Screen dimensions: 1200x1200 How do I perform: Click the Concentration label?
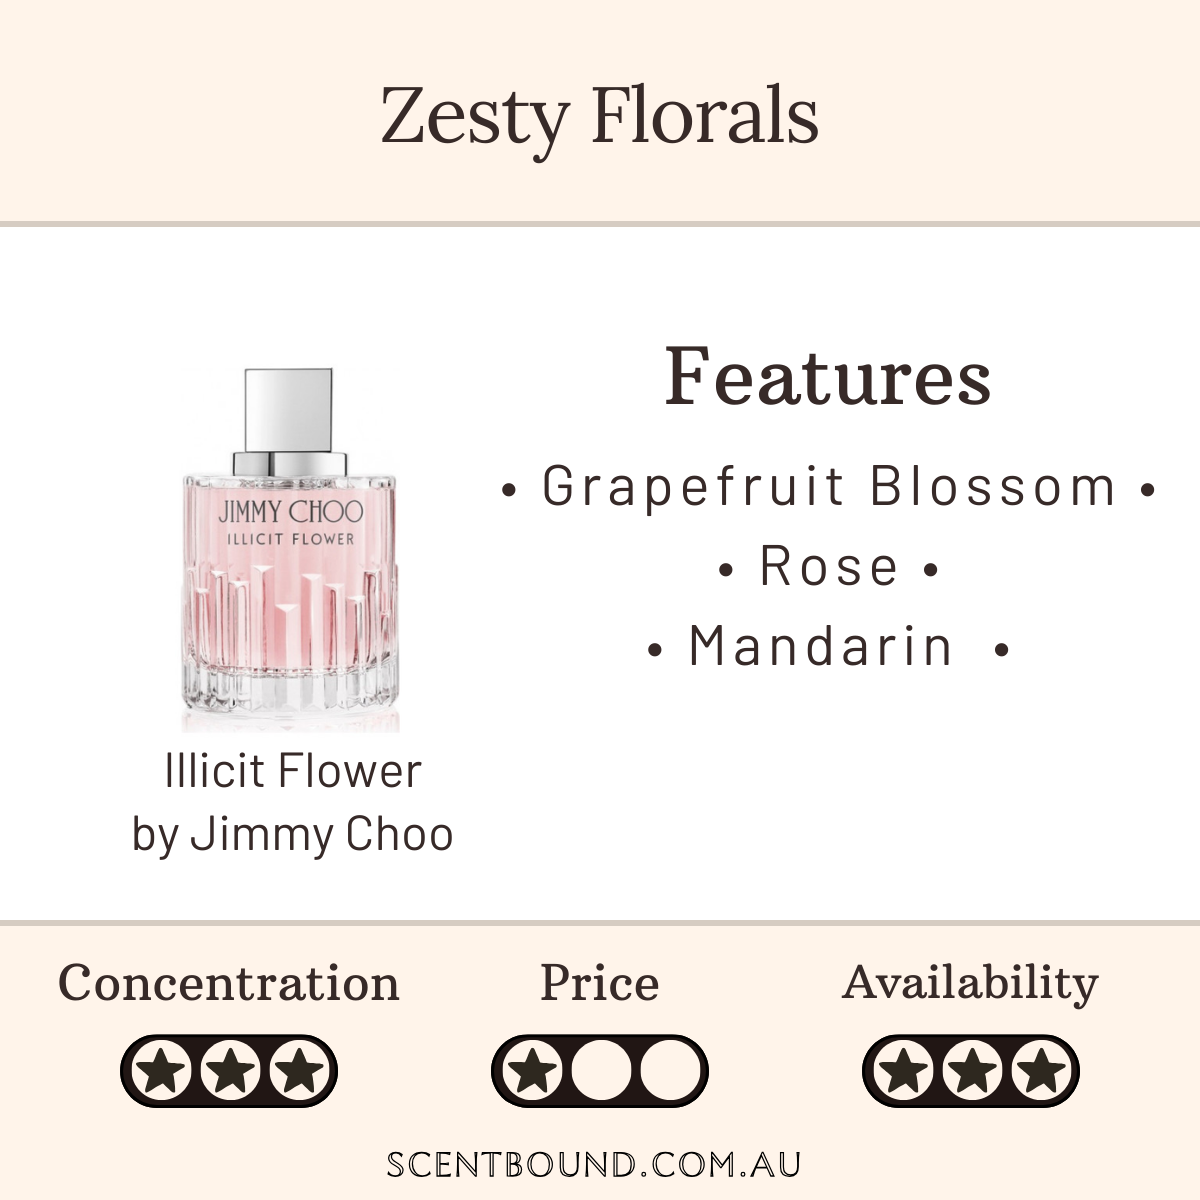tap(229, 983)
